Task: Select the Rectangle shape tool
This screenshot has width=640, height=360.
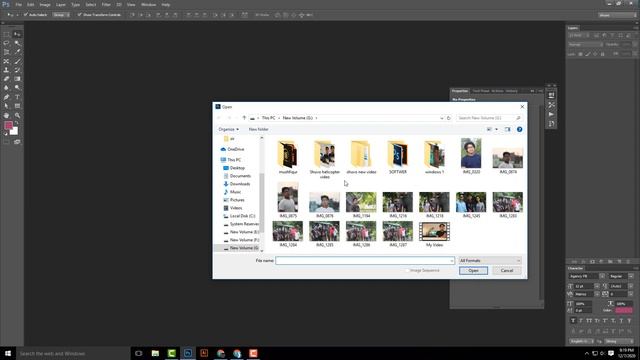Action: click(17, 106)
